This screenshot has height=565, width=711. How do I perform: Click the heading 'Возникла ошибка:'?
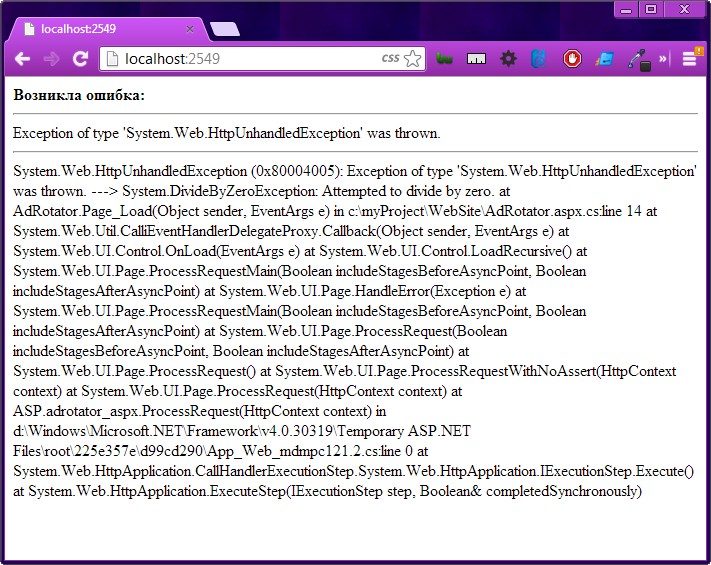79,95
